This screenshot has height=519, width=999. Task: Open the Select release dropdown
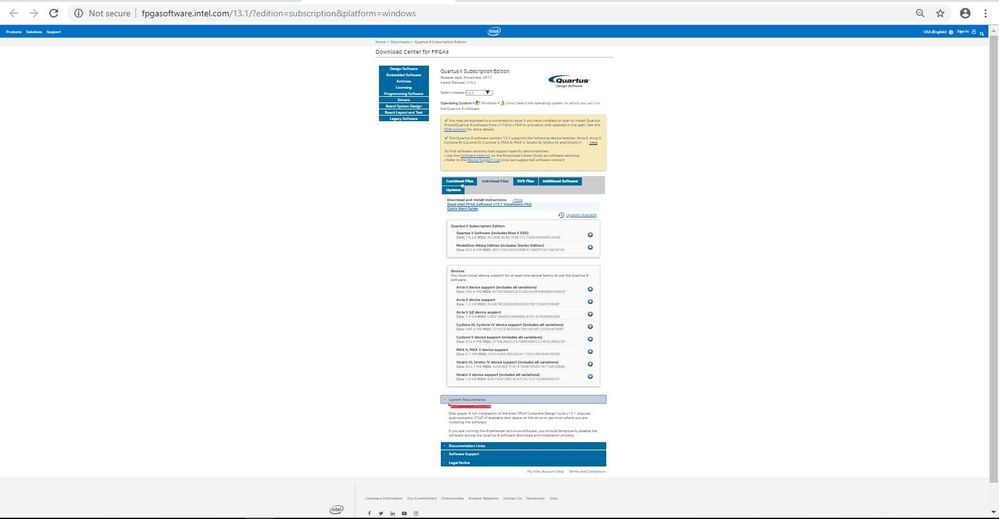tap(478, 93)
